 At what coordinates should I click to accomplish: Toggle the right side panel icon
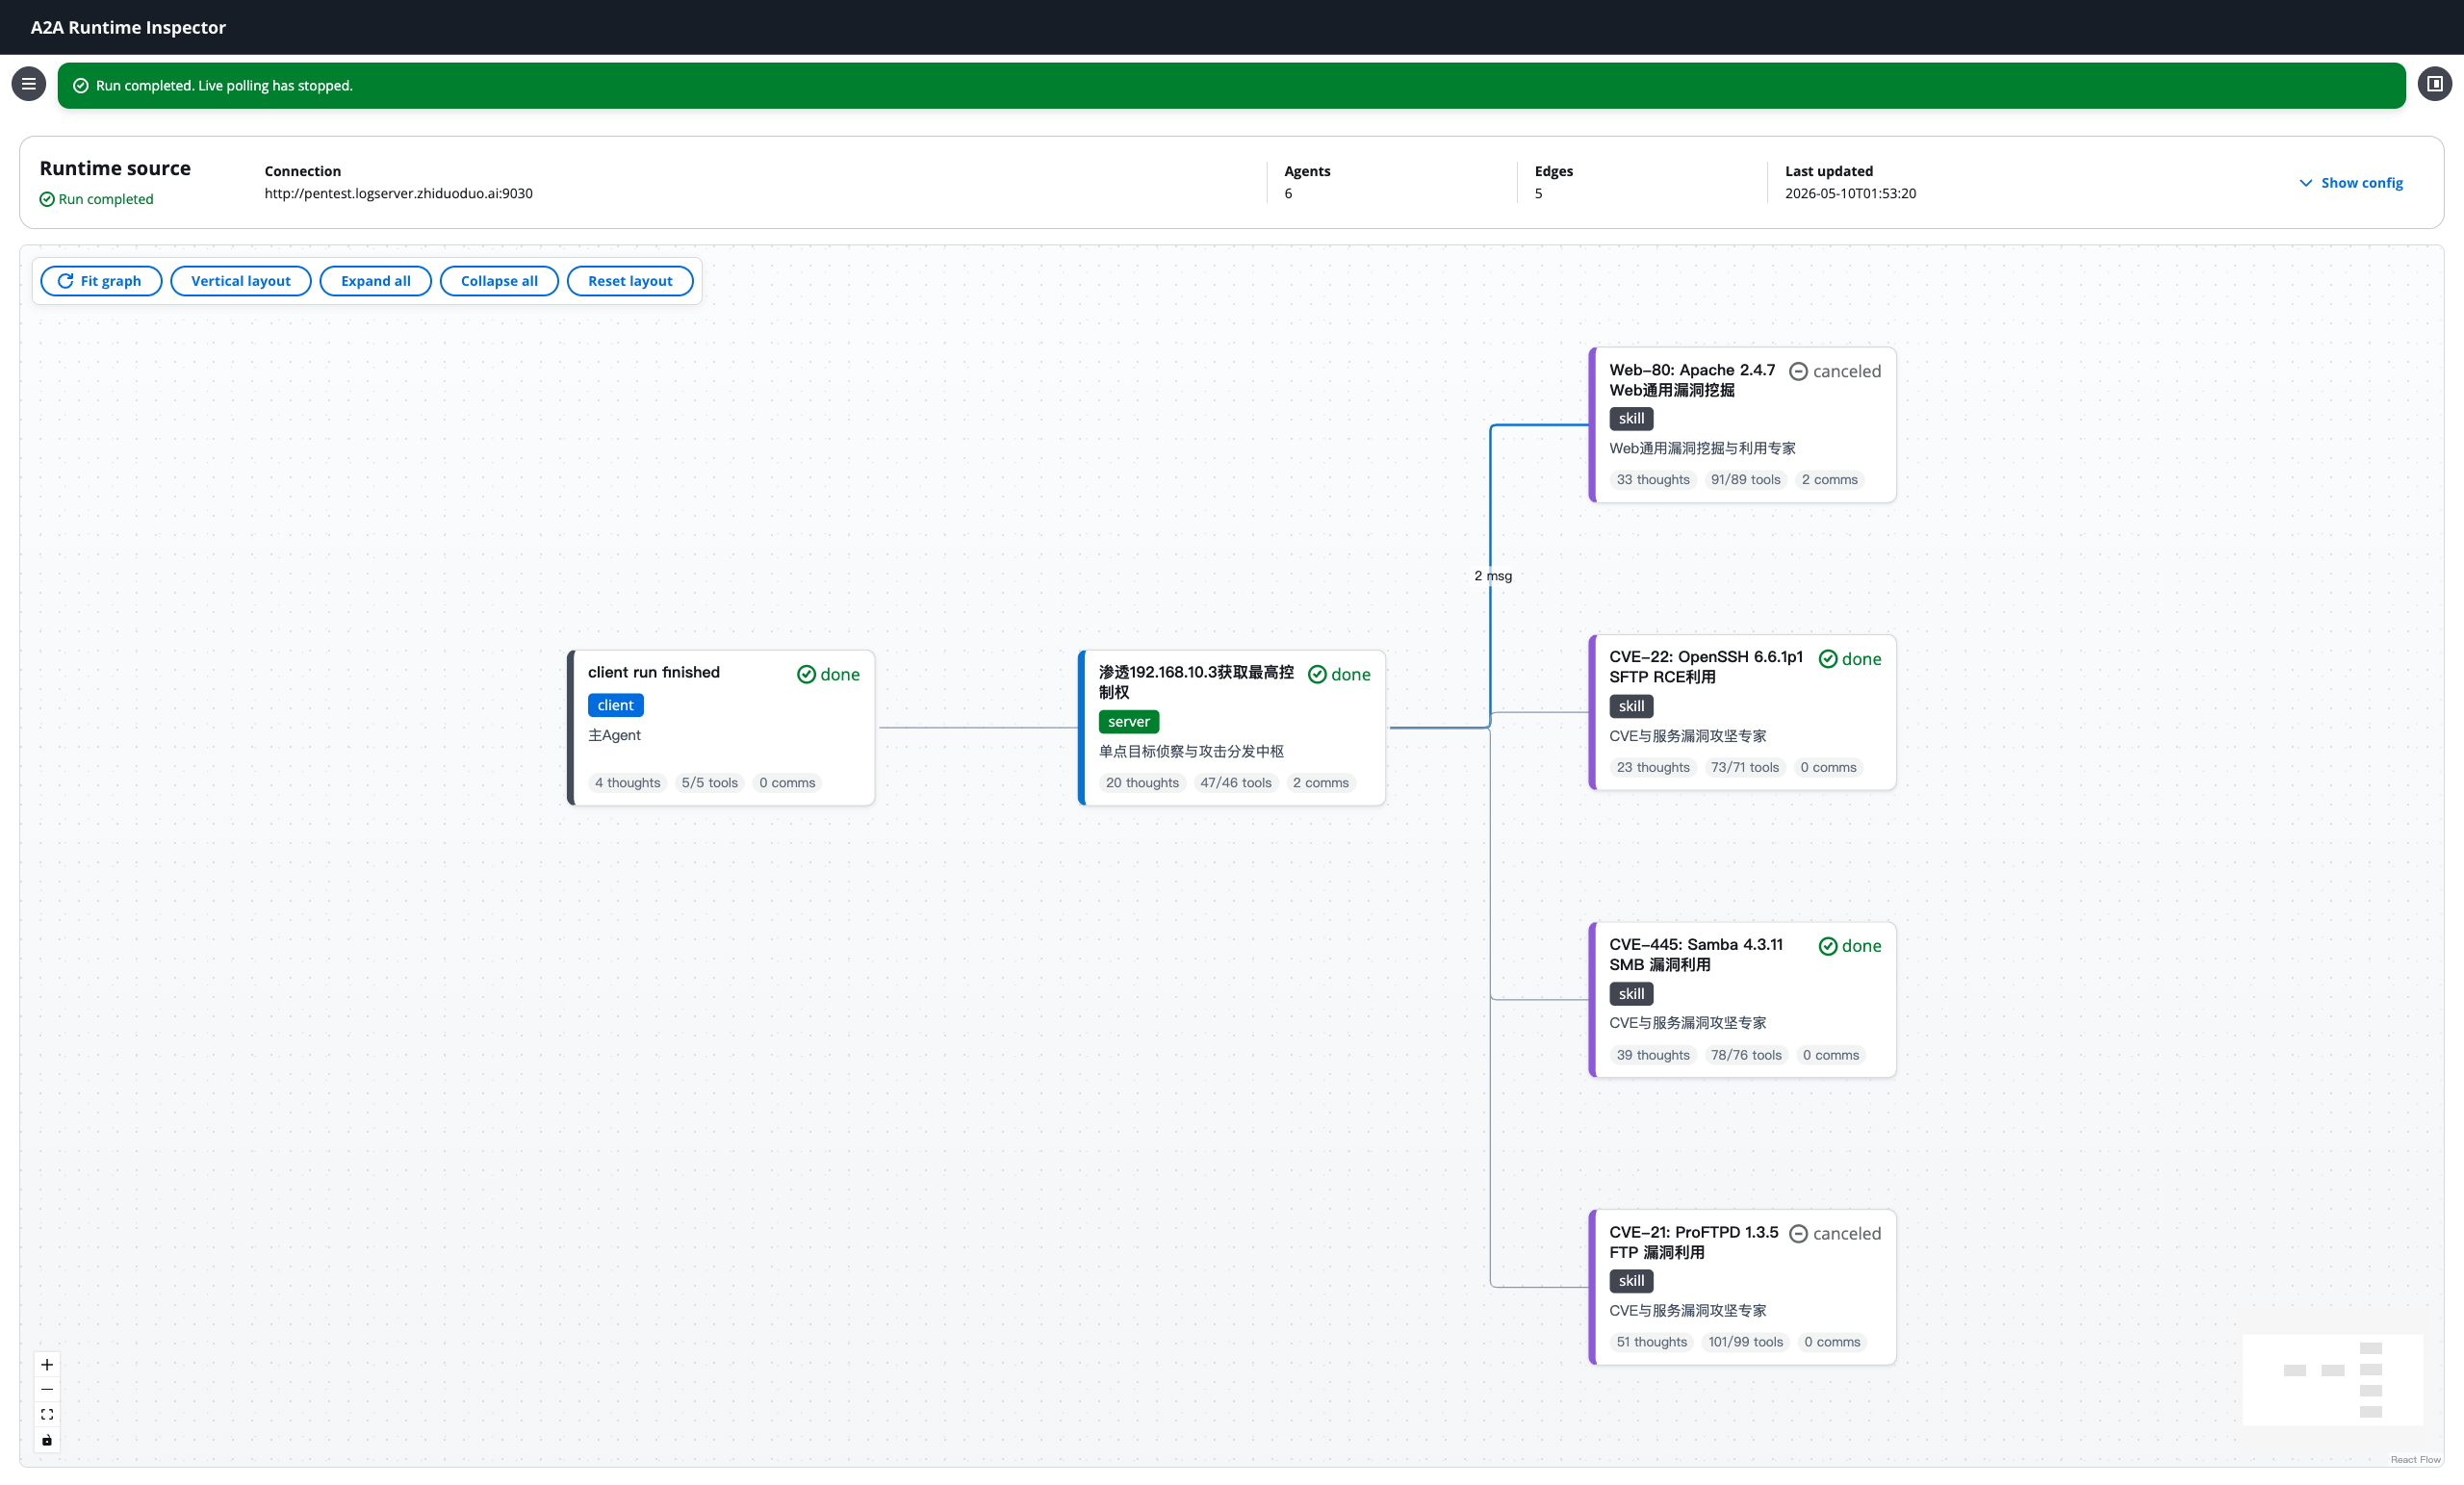tap(2435, 84)
